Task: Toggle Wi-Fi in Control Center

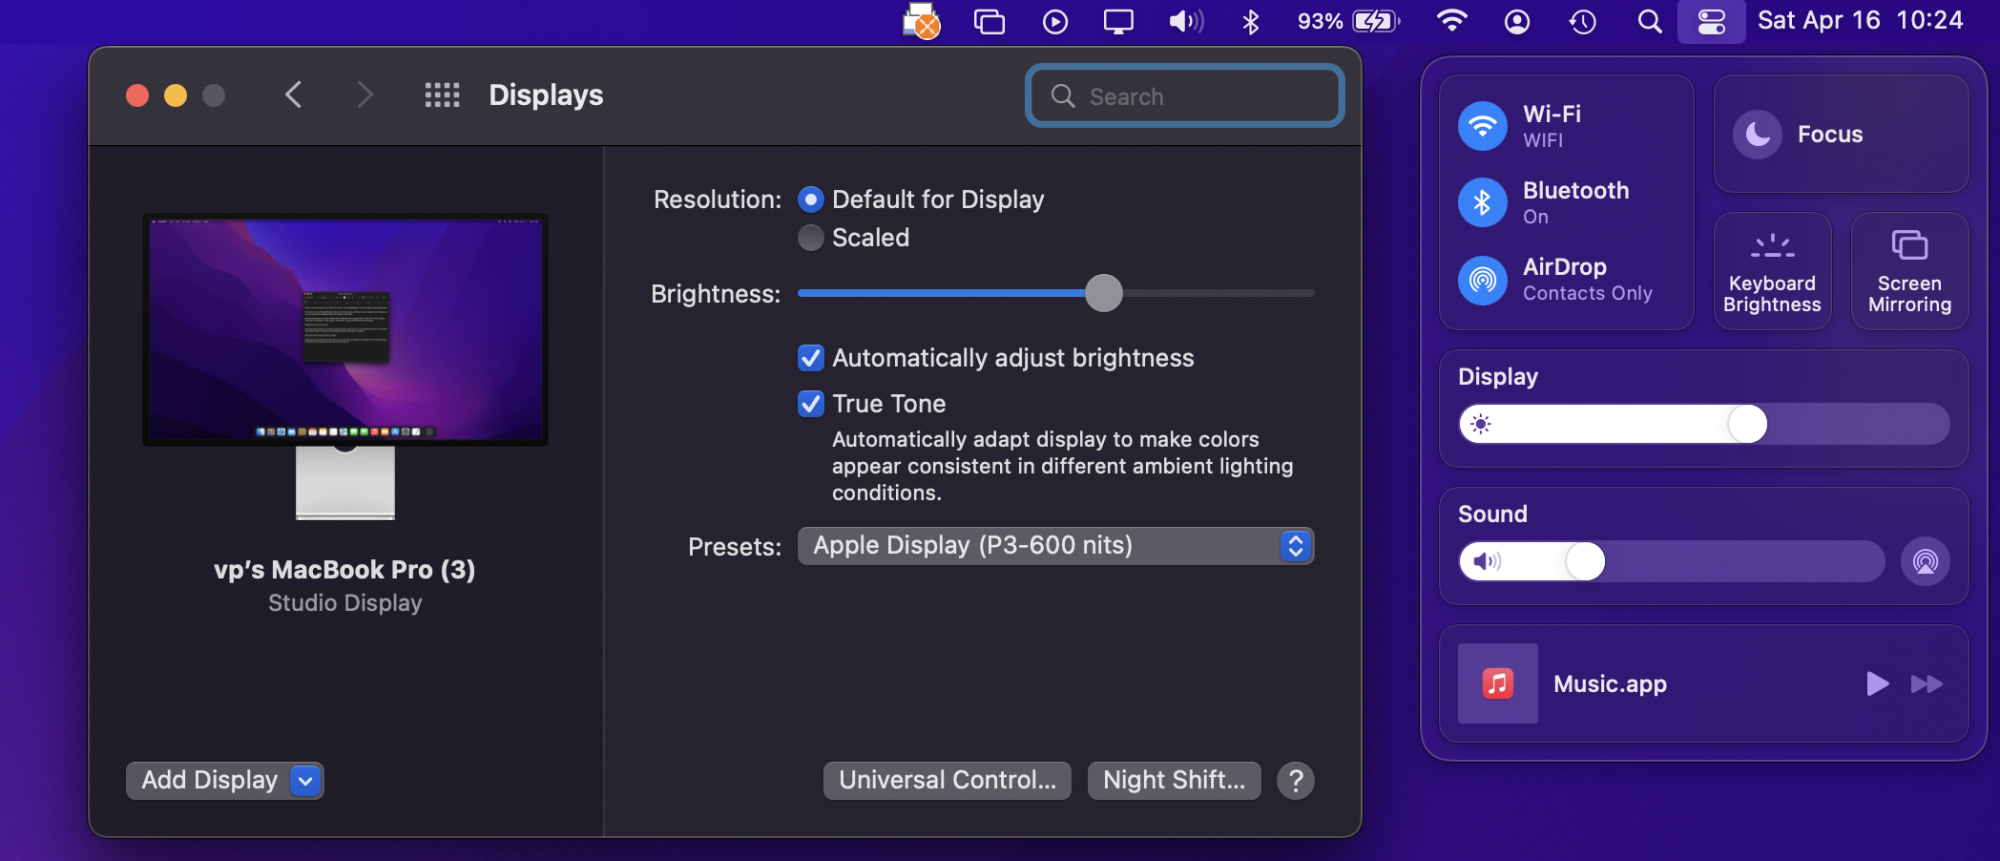Action: point(1482,126)
